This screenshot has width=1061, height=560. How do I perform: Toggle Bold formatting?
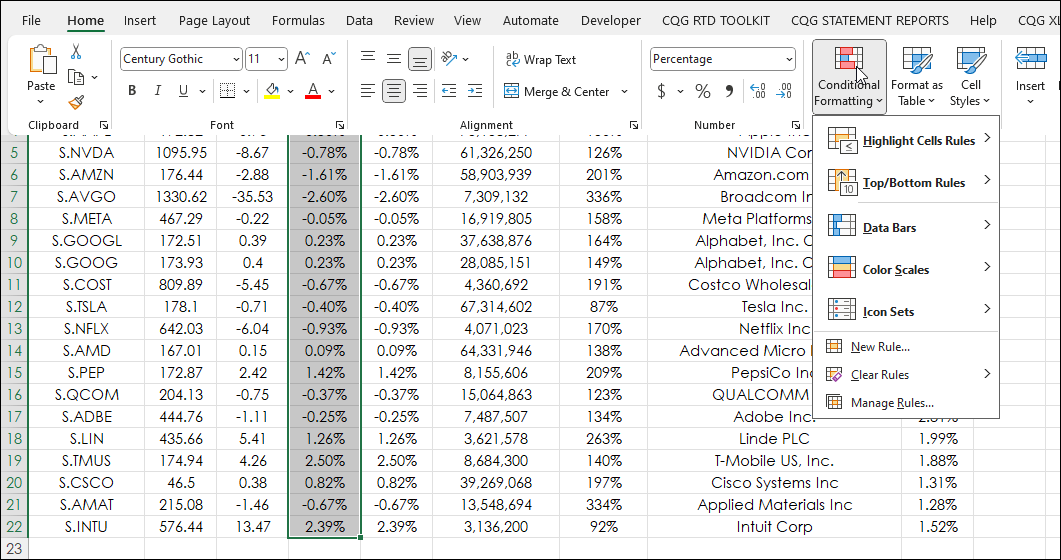click(132, 91)
